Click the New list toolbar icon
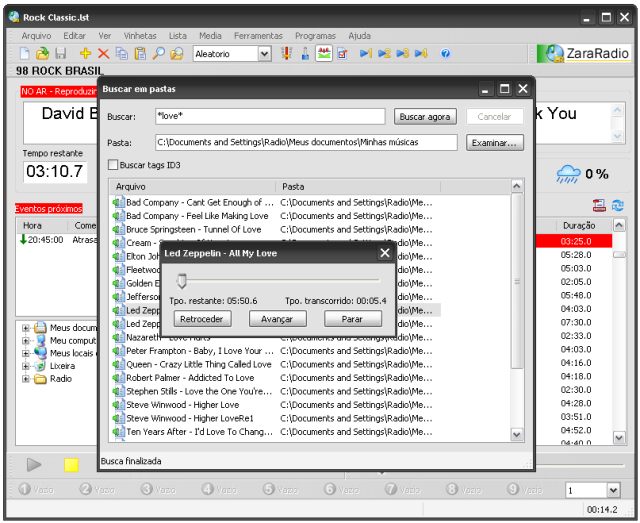The width and height of the screenshot is (640, 523). pyautogui.click(x=25, y=53)
